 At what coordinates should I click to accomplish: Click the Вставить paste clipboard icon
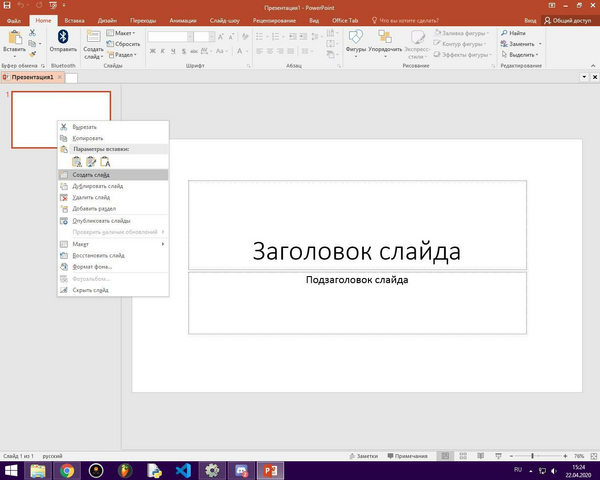coord(15,38)
